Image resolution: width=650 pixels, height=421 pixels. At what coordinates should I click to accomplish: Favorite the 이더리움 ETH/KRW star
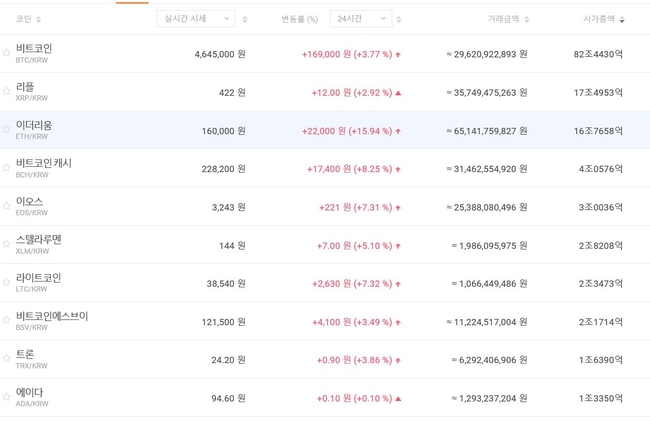(x=6, y=129)
